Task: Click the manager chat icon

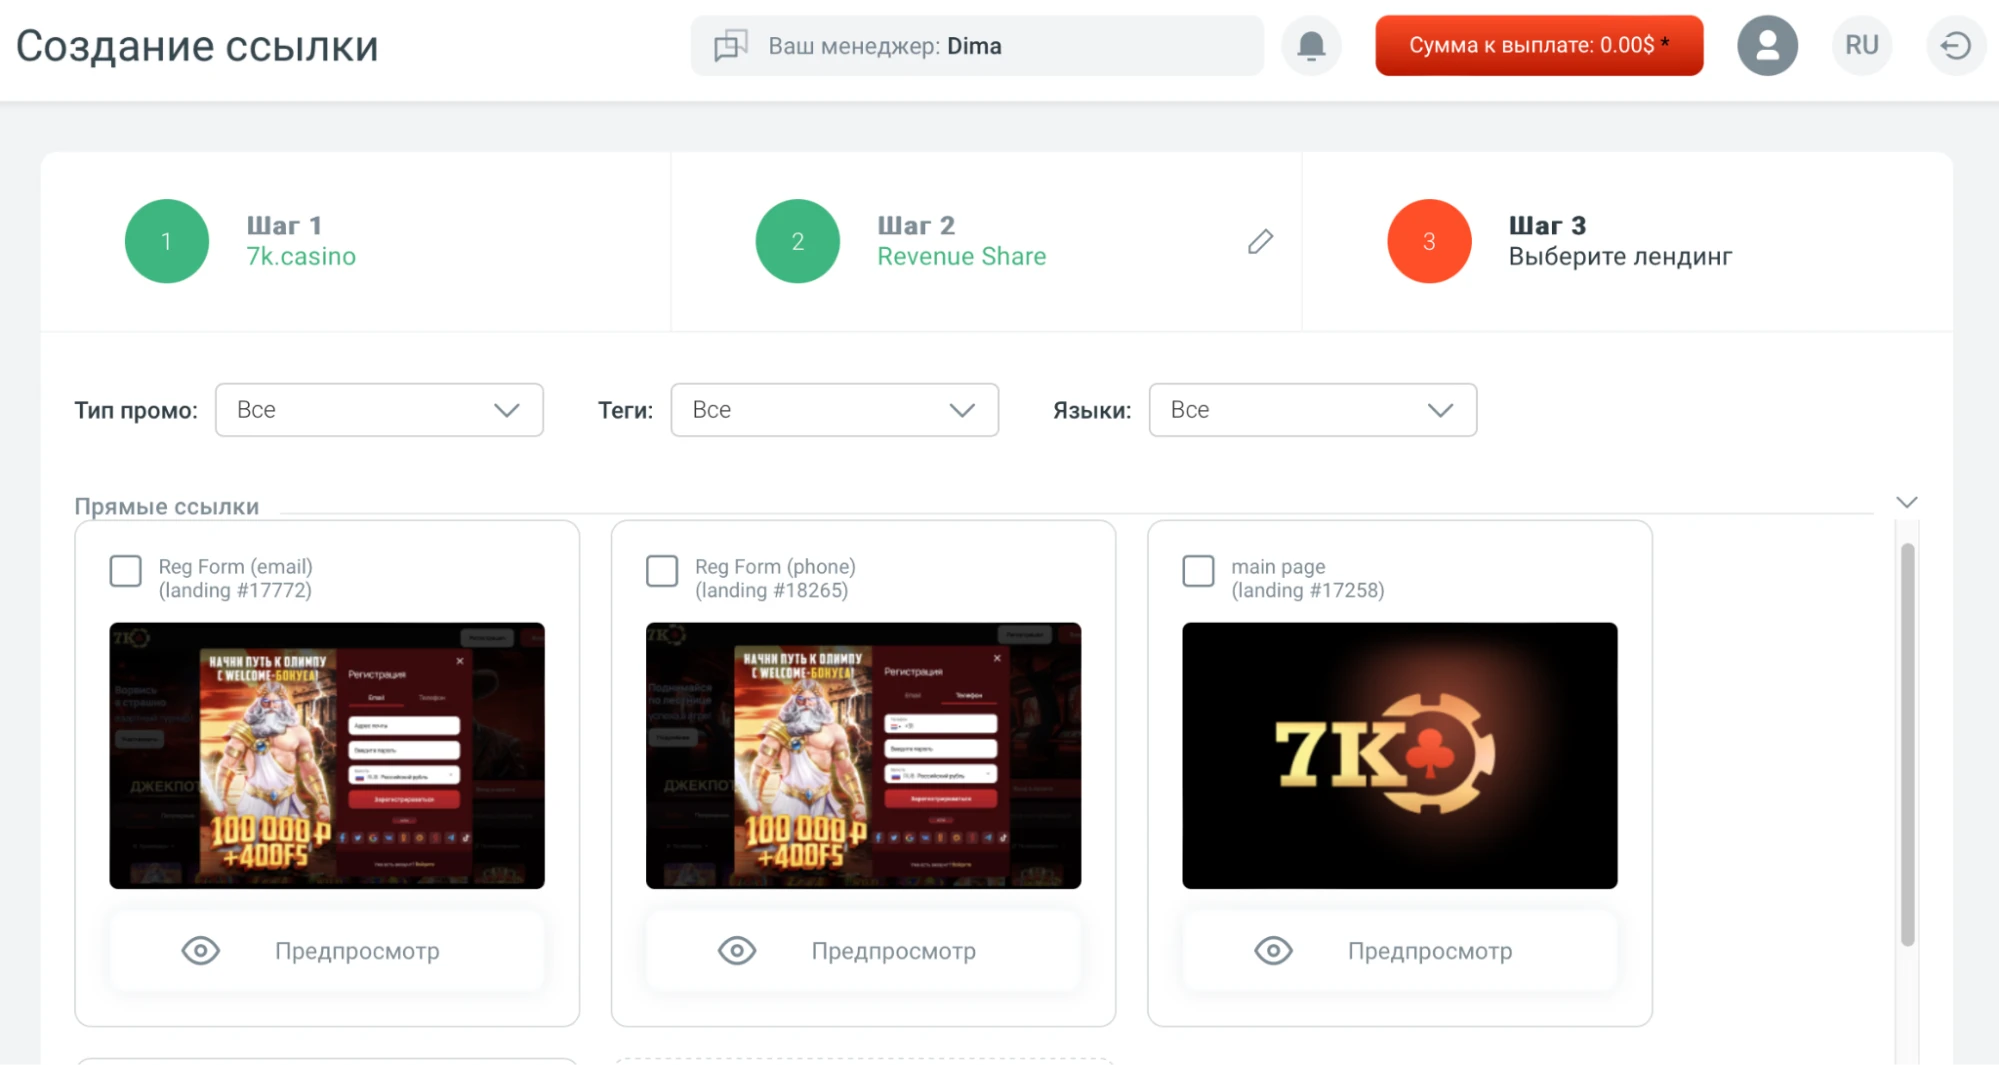Action: (x=730, y=46)
